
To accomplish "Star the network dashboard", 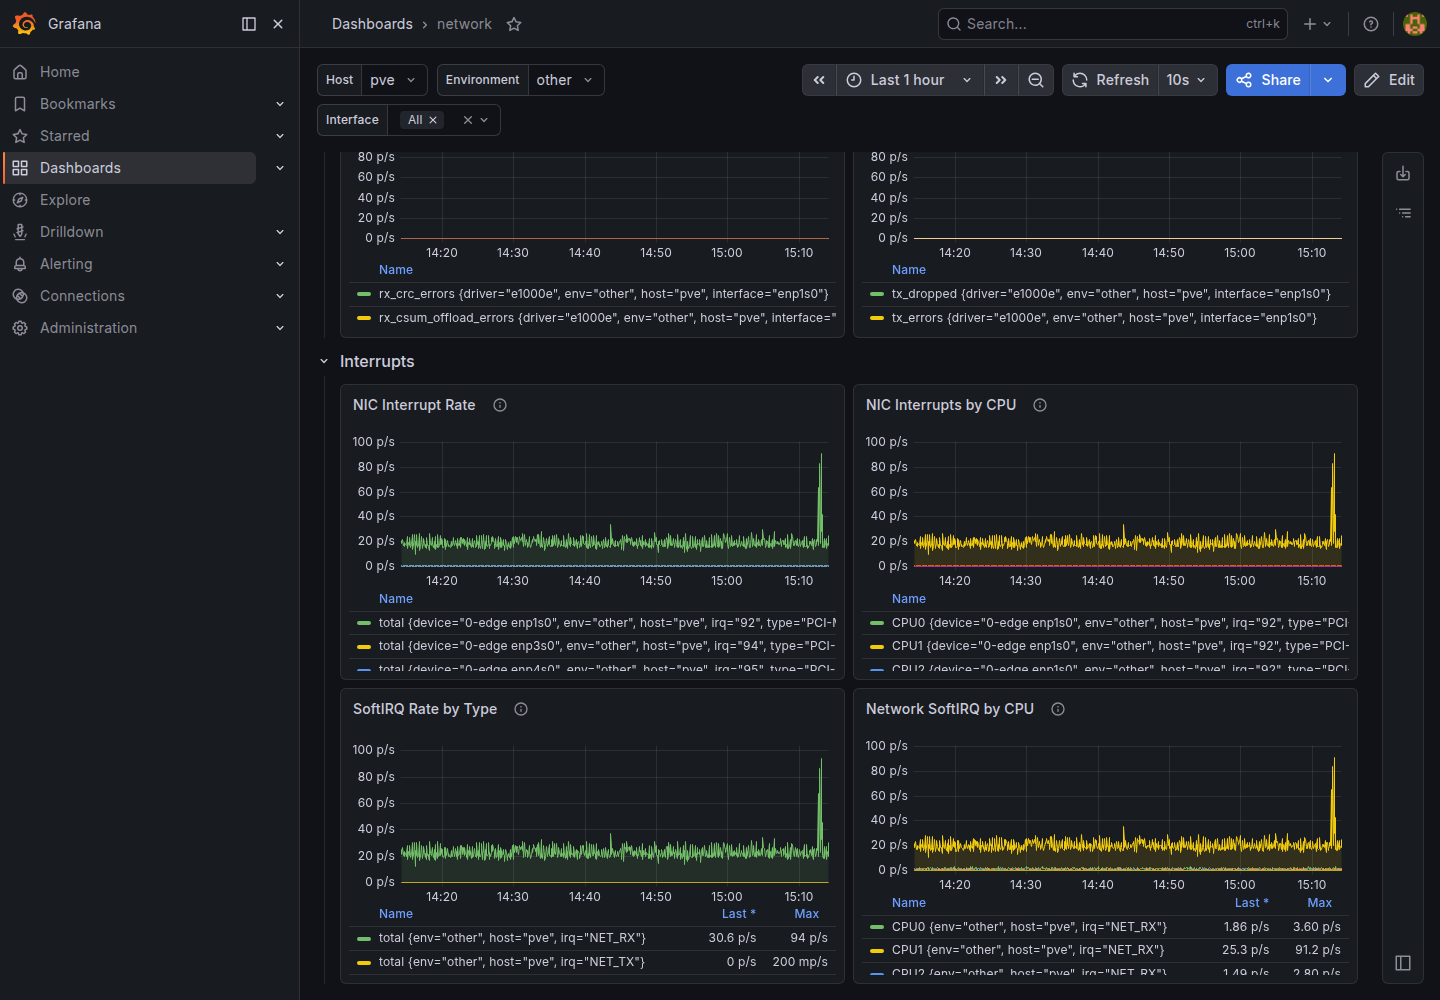I will [x=514, y=24].
